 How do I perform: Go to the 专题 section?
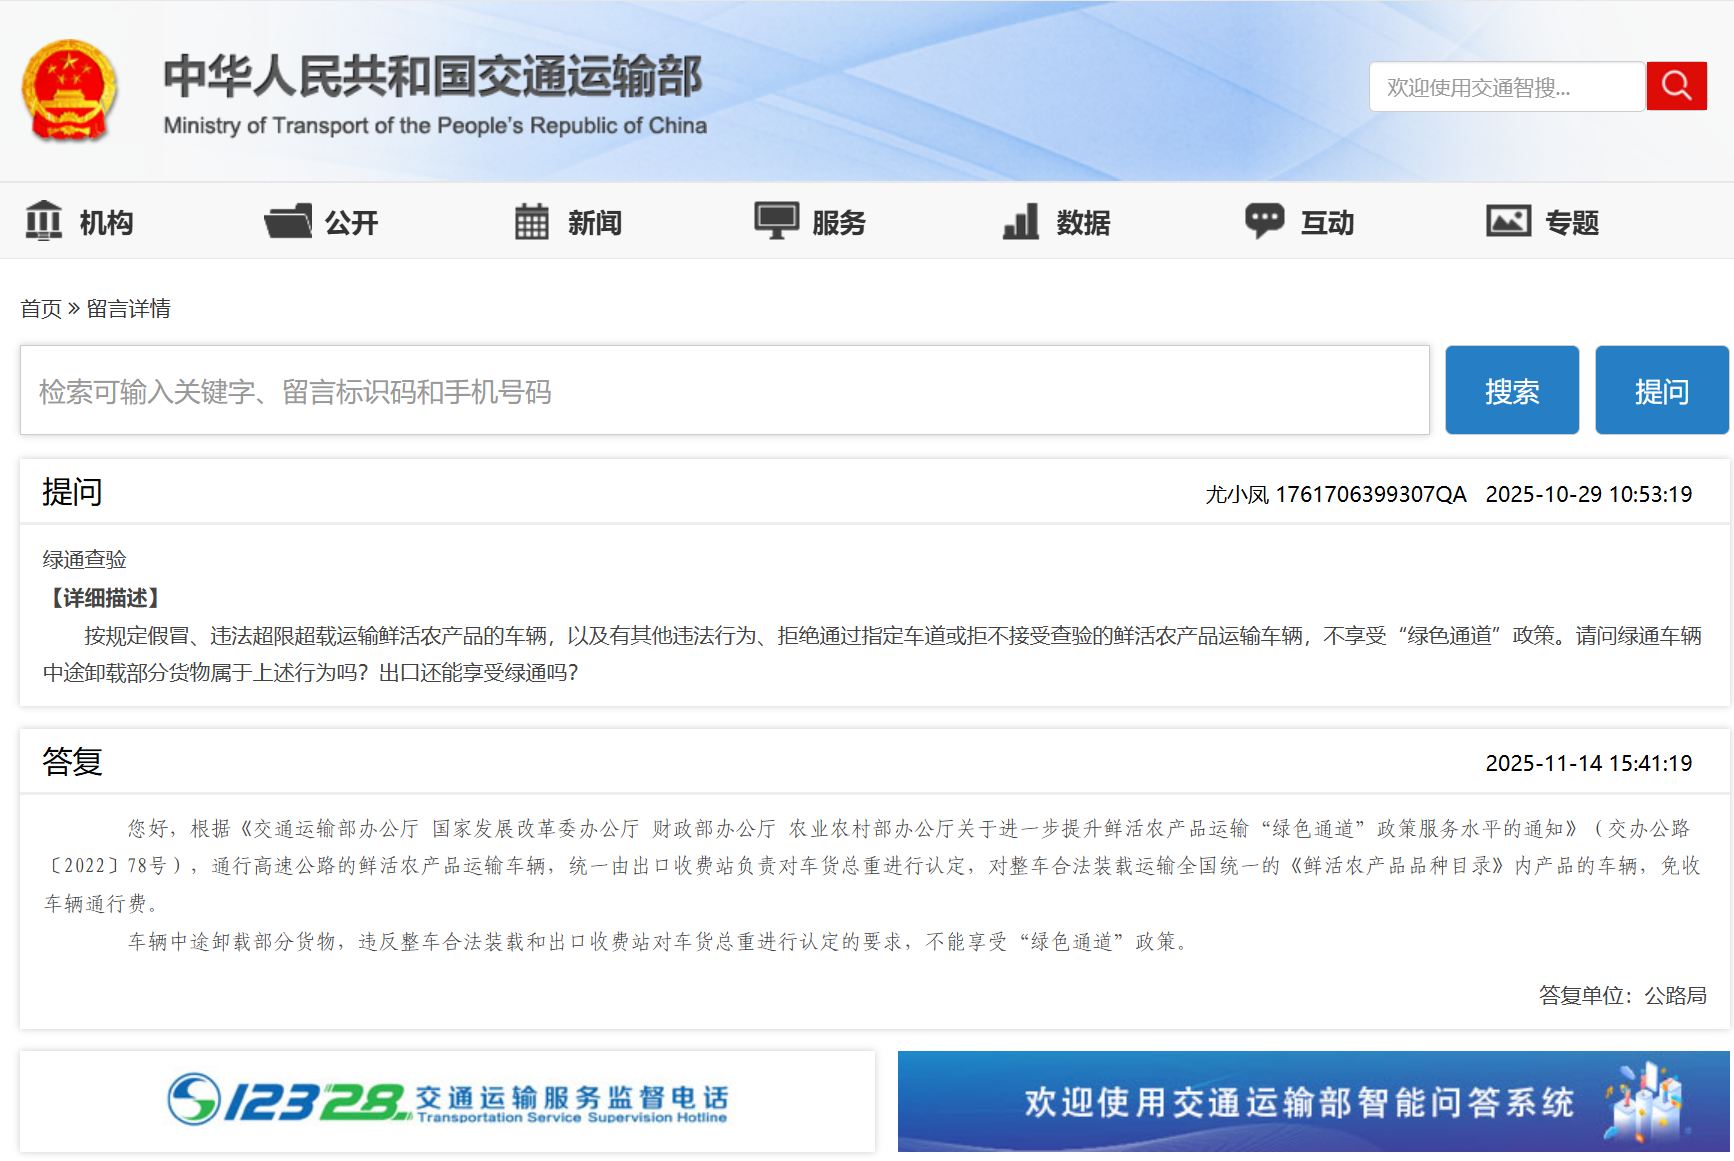1572,222
